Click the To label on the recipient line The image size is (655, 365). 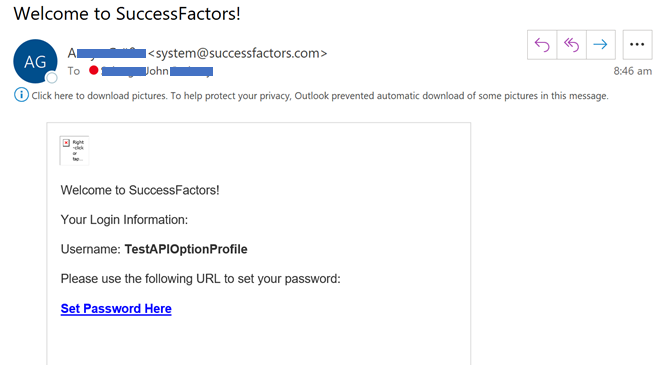74,71
